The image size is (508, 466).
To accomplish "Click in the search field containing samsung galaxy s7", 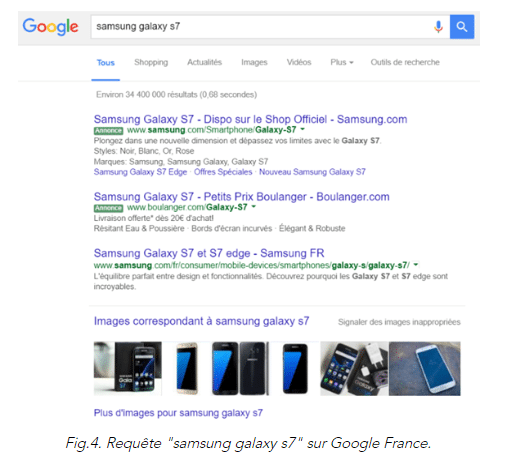I will pyautogui.click(x=260, y=27).
